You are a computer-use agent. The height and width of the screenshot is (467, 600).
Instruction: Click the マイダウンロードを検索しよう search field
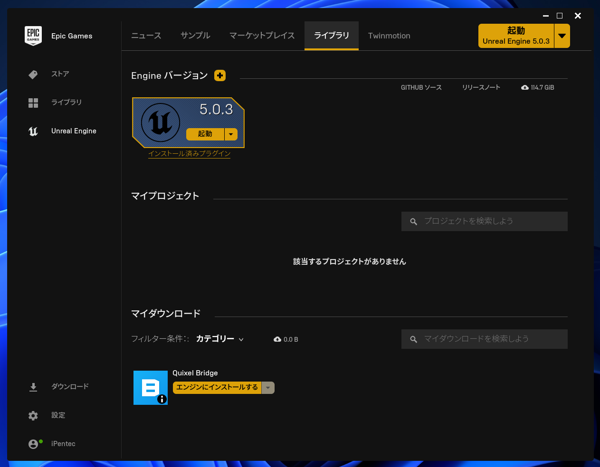[x=484, y=339]
